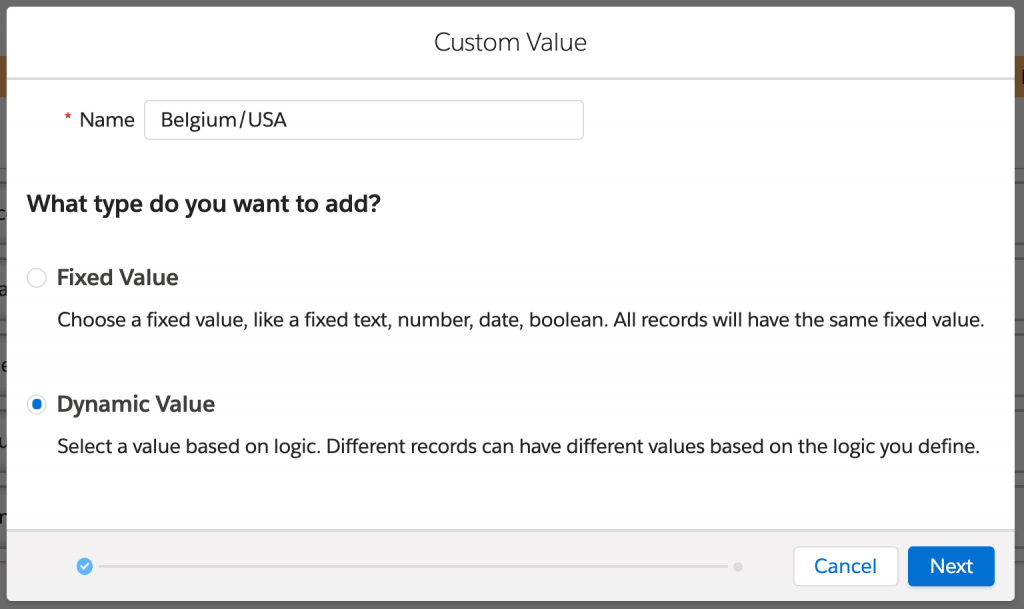The image size is (1024, 609).
Task: Select the Fixed Value radio button
Action: 37,278
